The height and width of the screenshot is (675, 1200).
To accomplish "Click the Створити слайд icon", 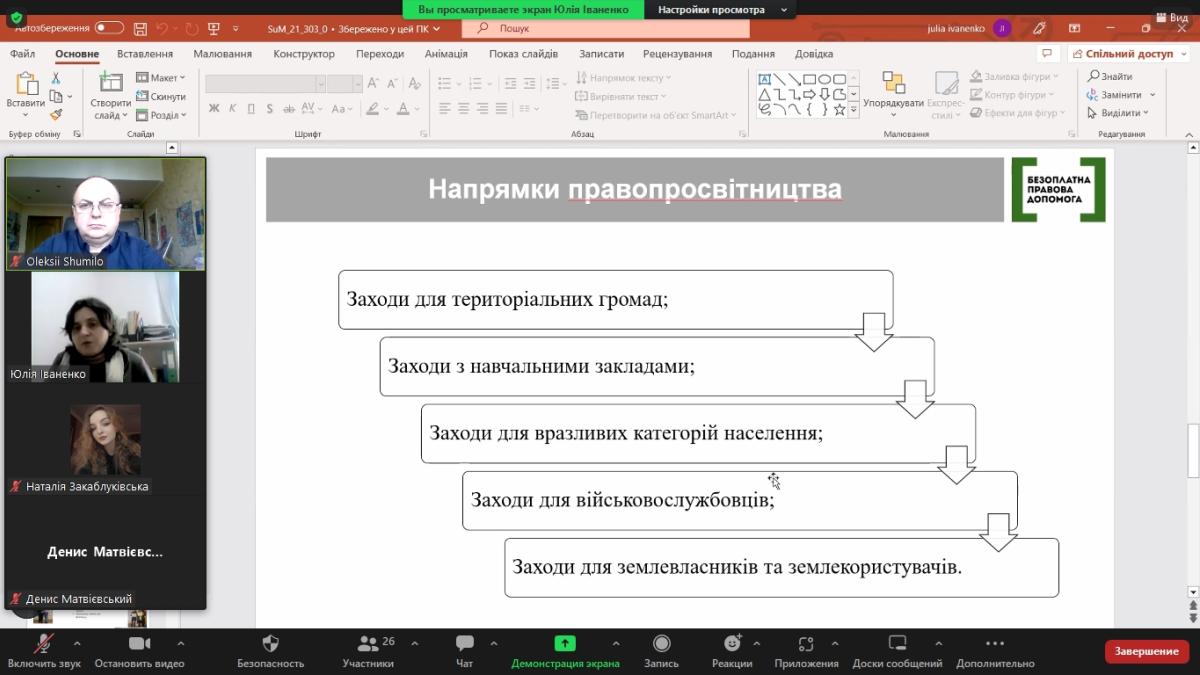I will [110, 84].
